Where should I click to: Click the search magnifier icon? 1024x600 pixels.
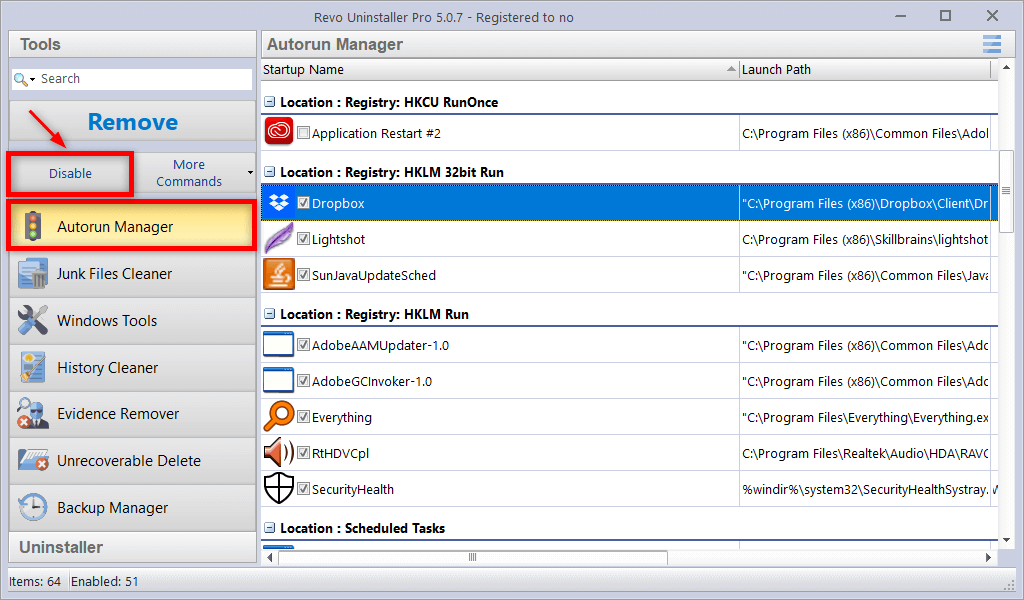tap(20, 79)
